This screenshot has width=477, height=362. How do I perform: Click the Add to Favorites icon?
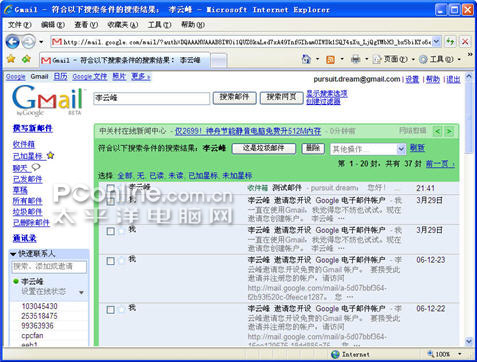tap(26, 59)
